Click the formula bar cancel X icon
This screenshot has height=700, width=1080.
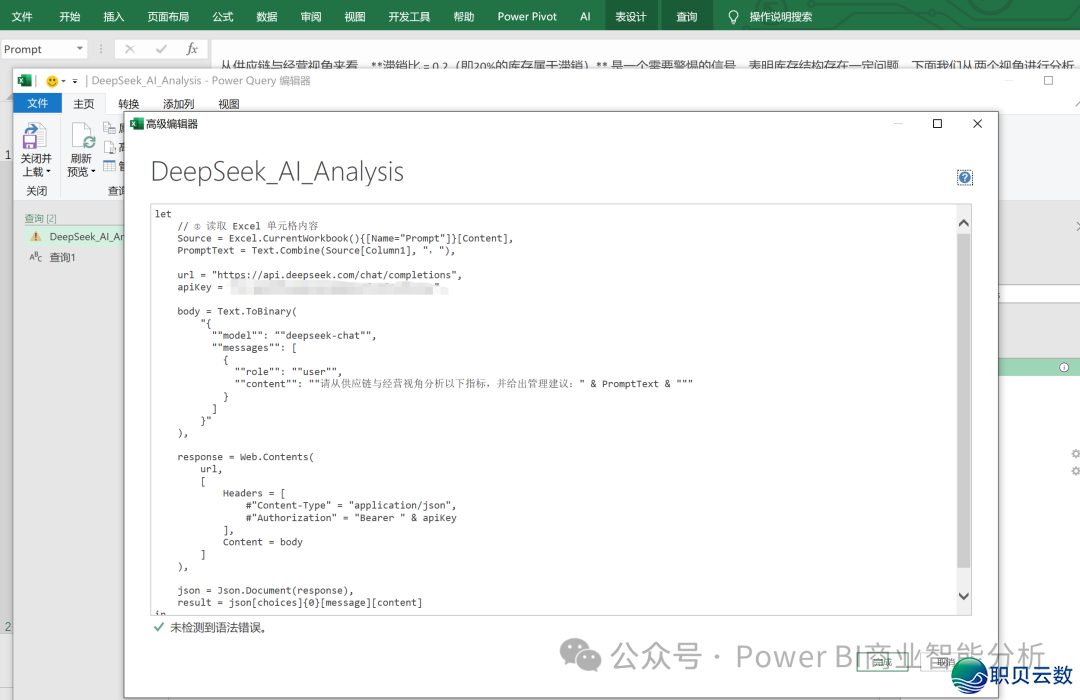click(130, 49)
